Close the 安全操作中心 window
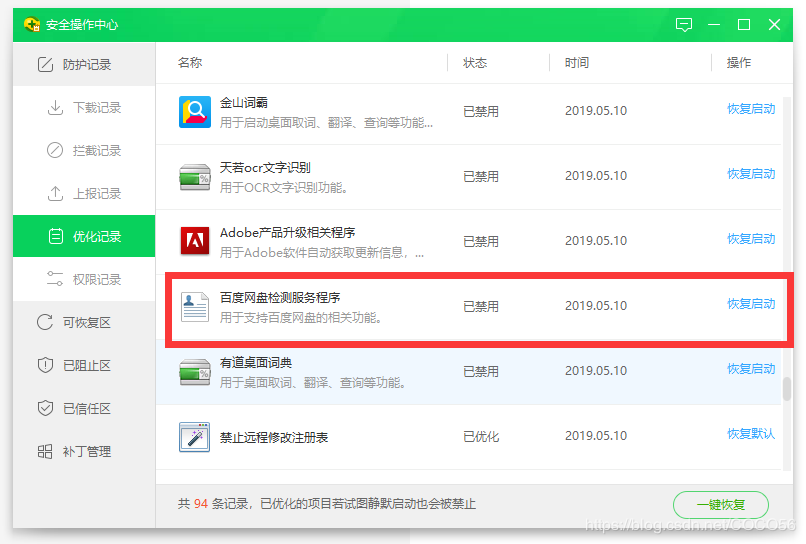This screenshot has width=806, height=544. click(774, 24)
